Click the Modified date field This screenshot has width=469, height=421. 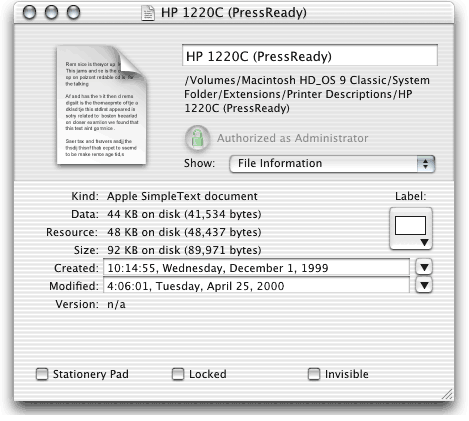(256, 286)
